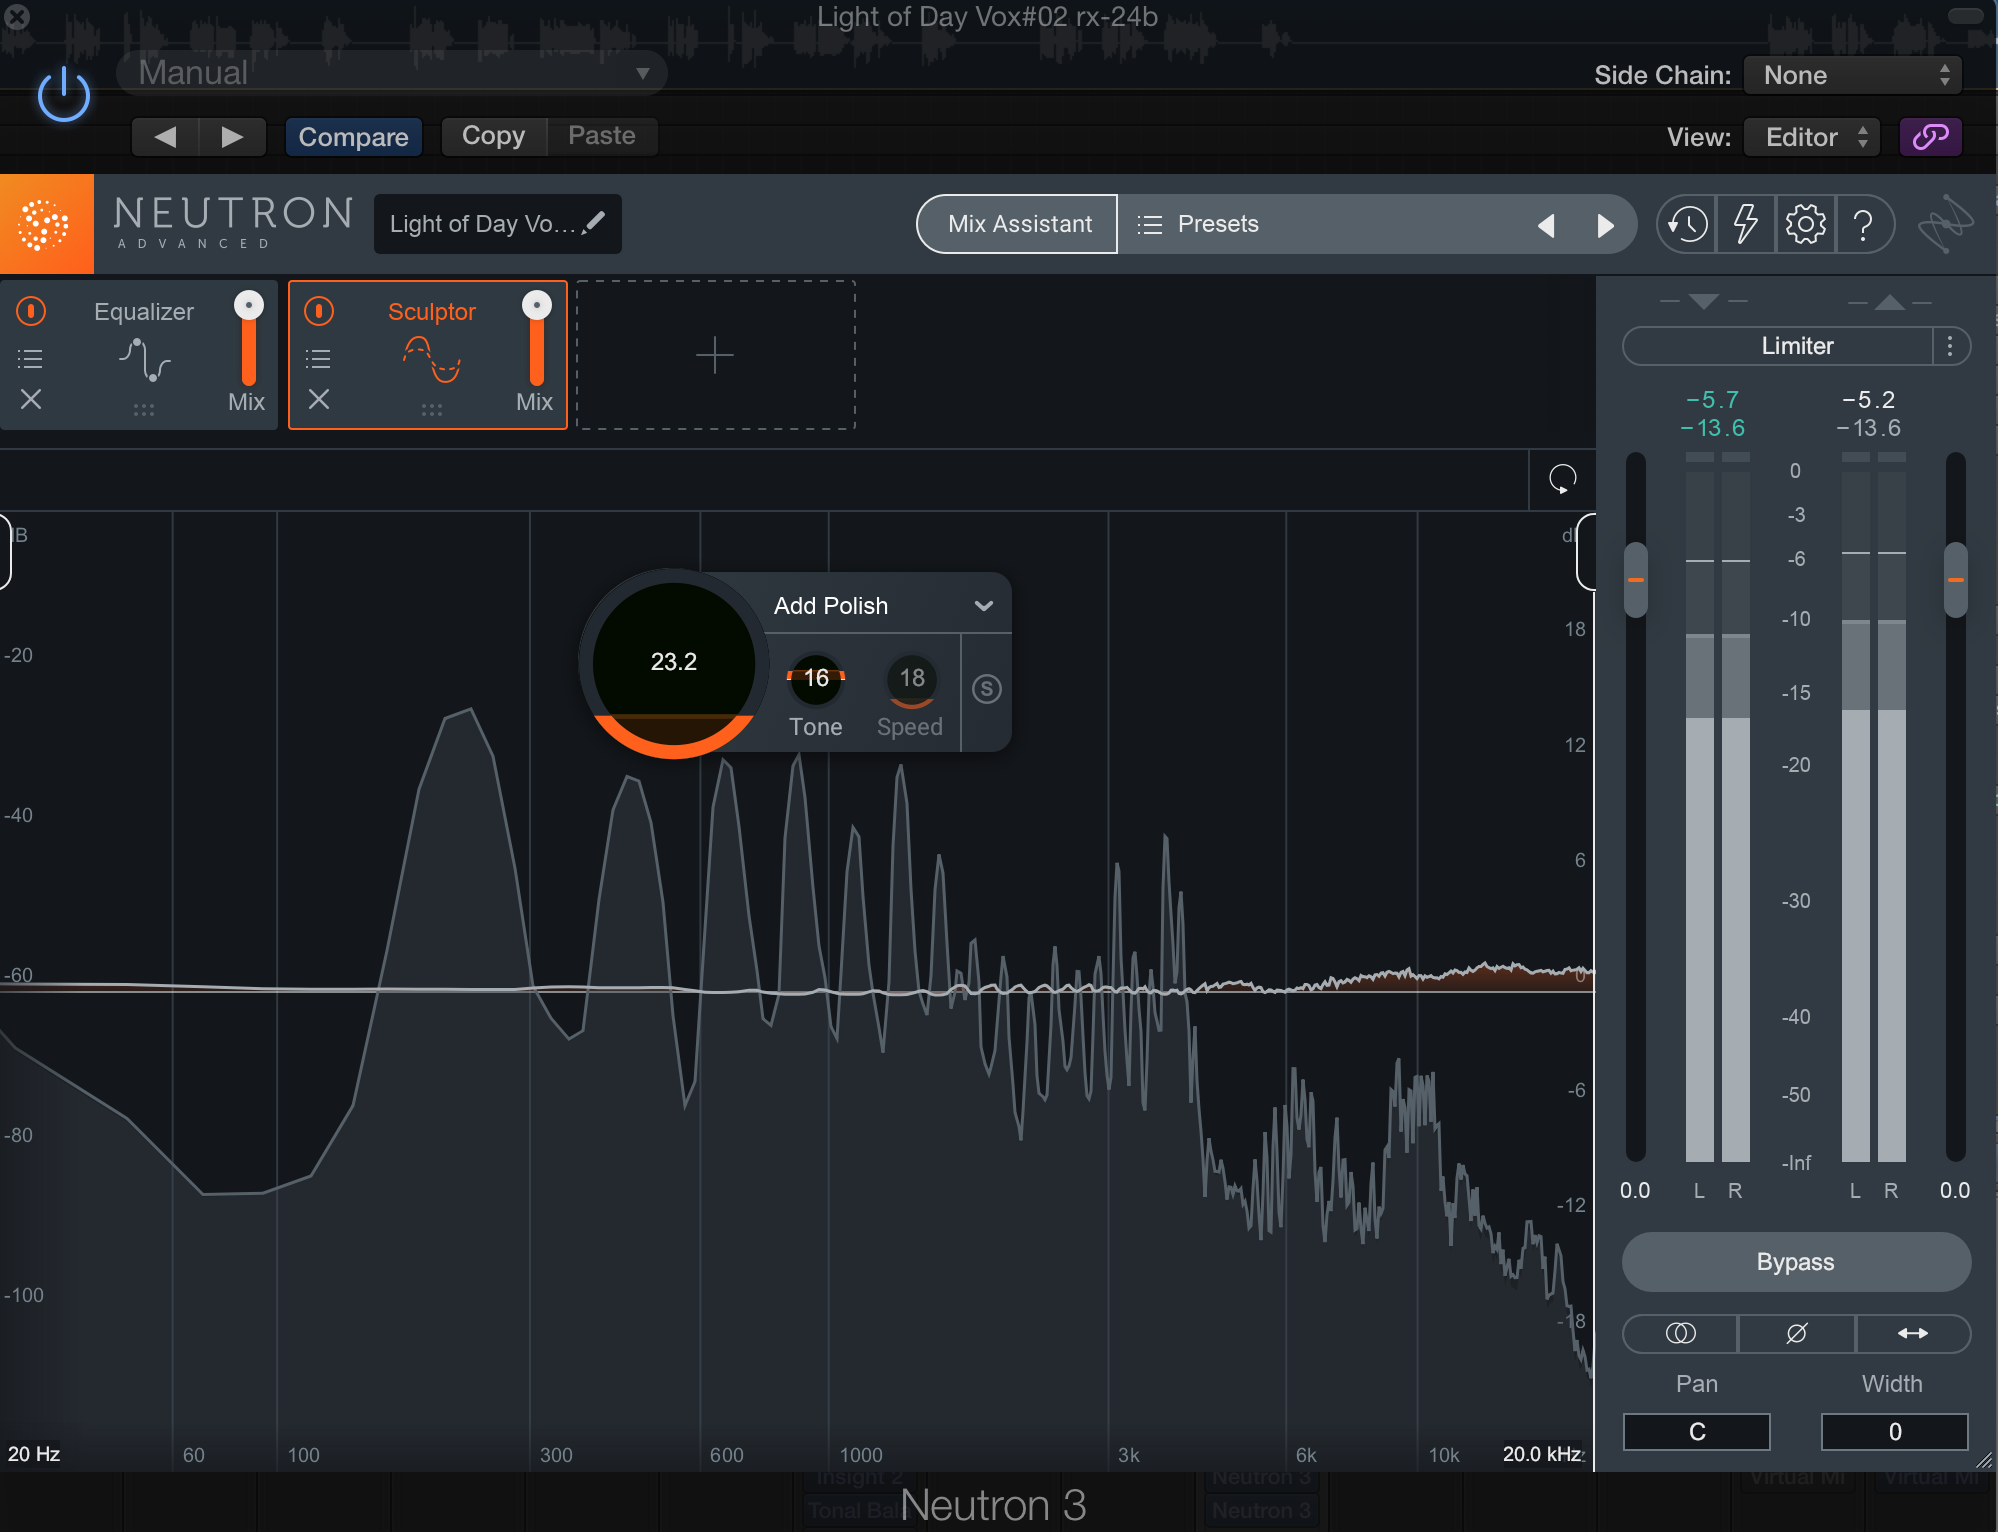Screen dimensions: 1998x1532
Task: Toggle Sculptor module power button
Action: pyautogui.click(x=319, y=311)
